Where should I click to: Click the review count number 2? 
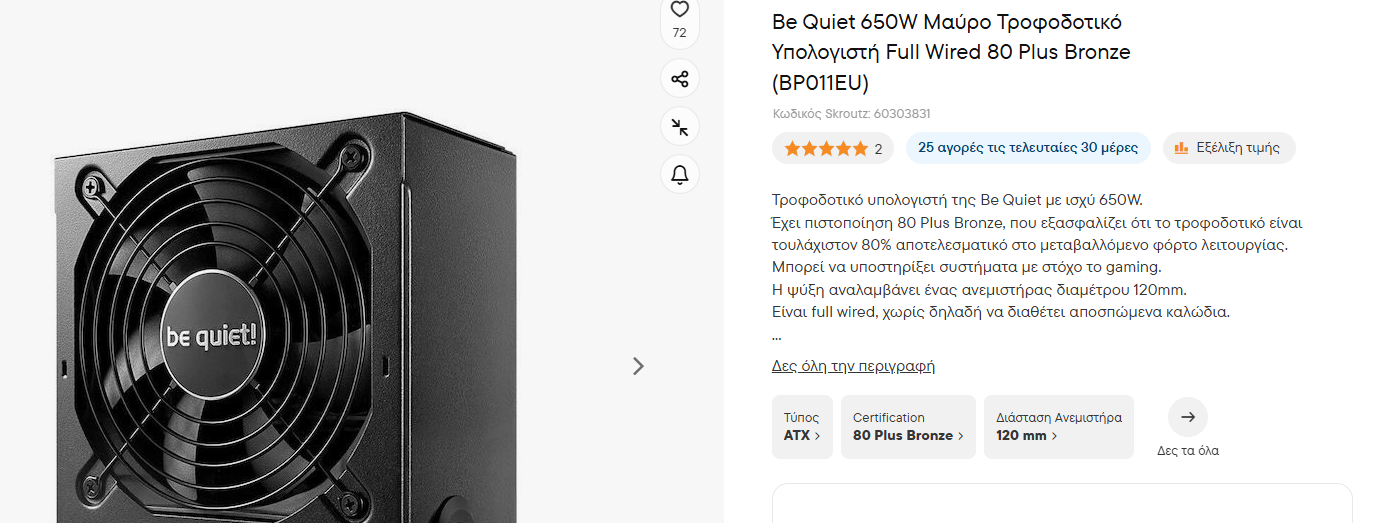(x=878, y=149)
